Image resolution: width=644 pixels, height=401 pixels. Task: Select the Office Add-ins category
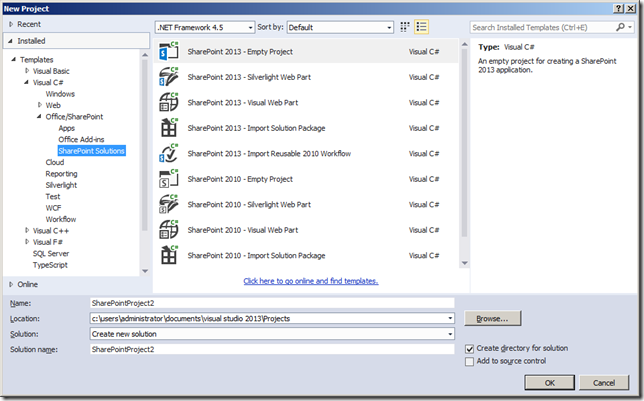81,139
